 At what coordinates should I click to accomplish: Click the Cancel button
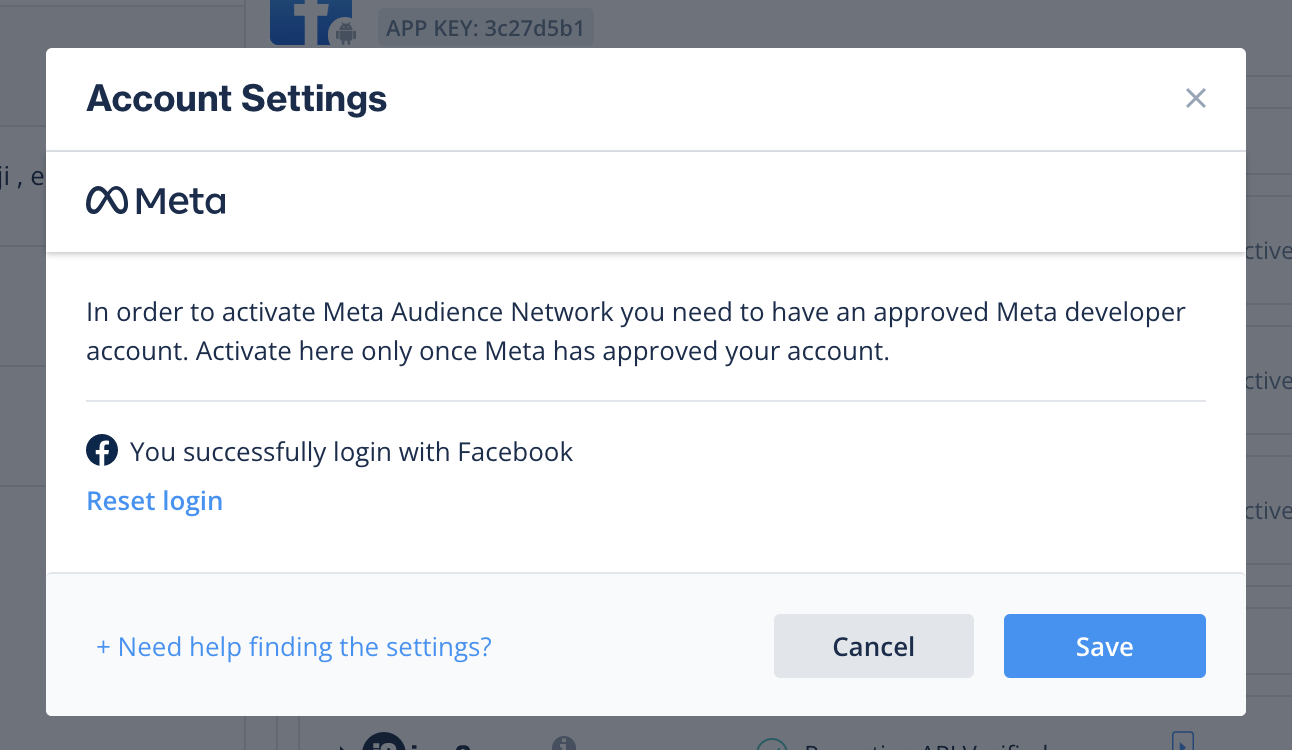pyautogui.click(x=873, y=646)
